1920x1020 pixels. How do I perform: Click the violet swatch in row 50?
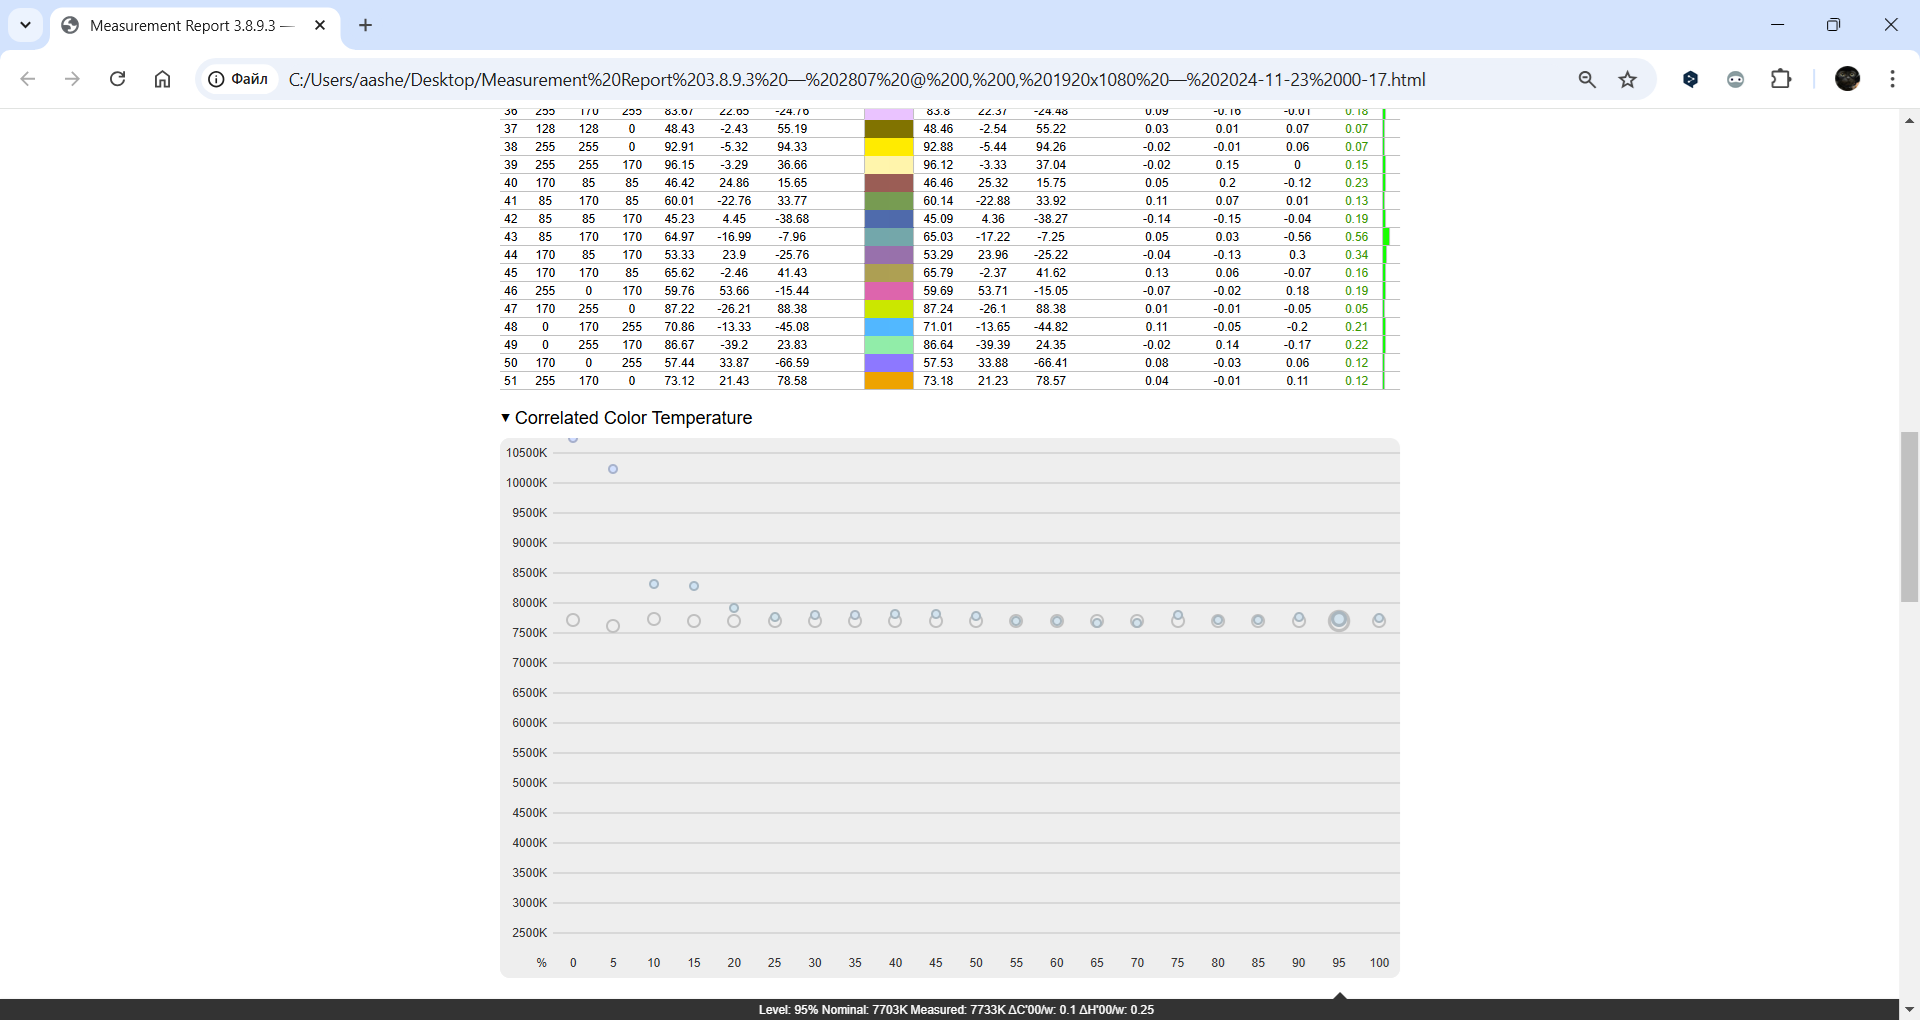point(889,363)
